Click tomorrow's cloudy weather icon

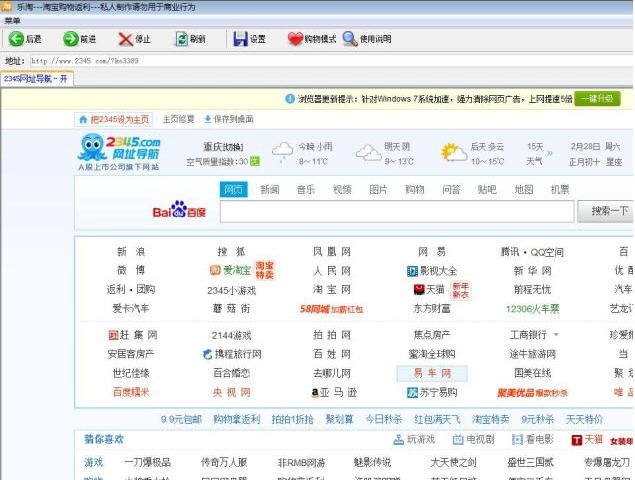pyautogui.click(x=368, y=153)
